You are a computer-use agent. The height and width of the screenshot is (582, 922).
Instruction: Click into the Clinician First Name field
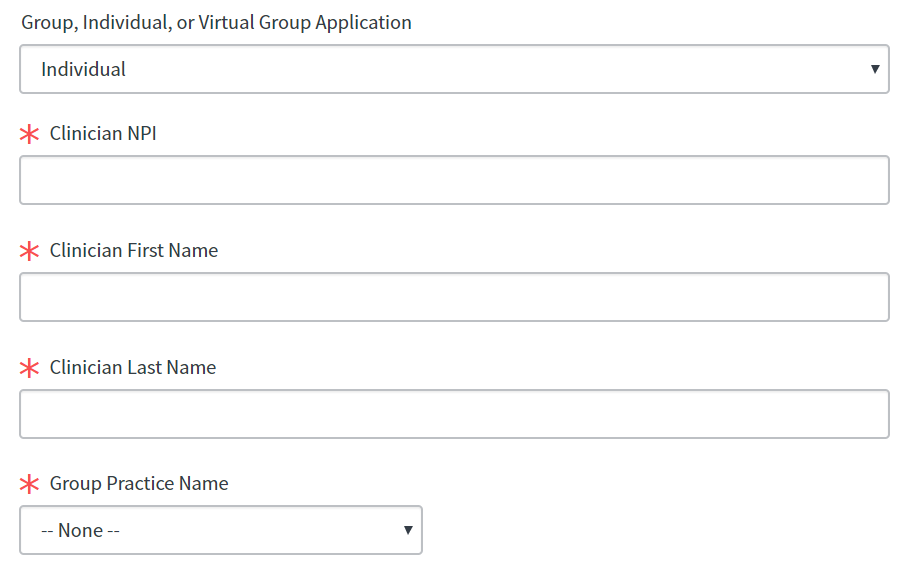tap(454, 297)
